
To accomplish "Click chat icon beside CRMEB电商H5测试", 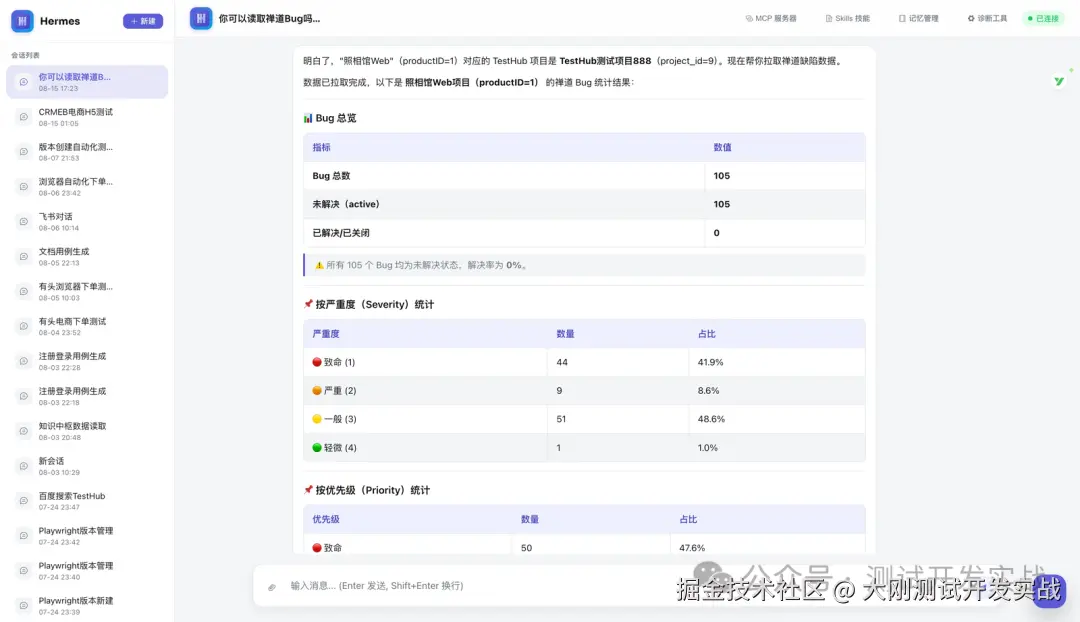I will click(23, 117).
